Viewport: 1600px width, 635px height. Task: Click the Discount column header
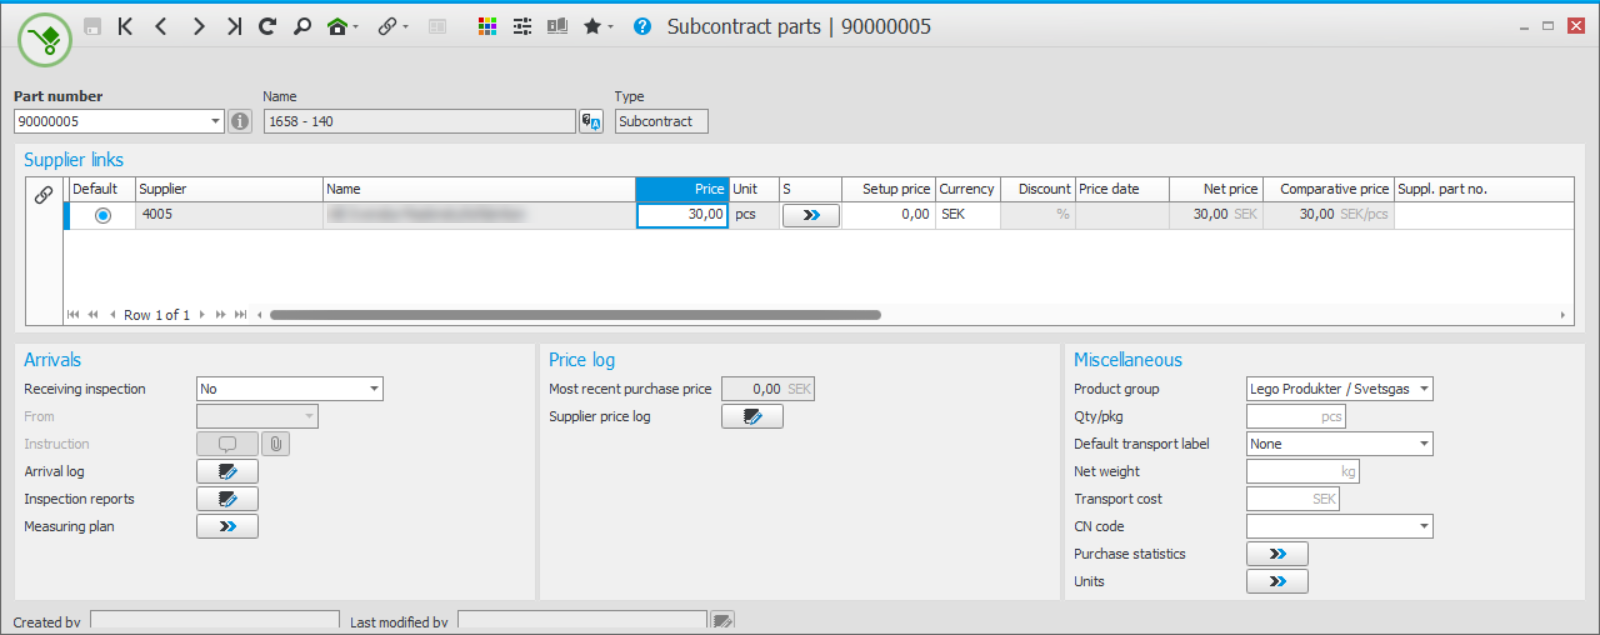[x=1038, y=189]
